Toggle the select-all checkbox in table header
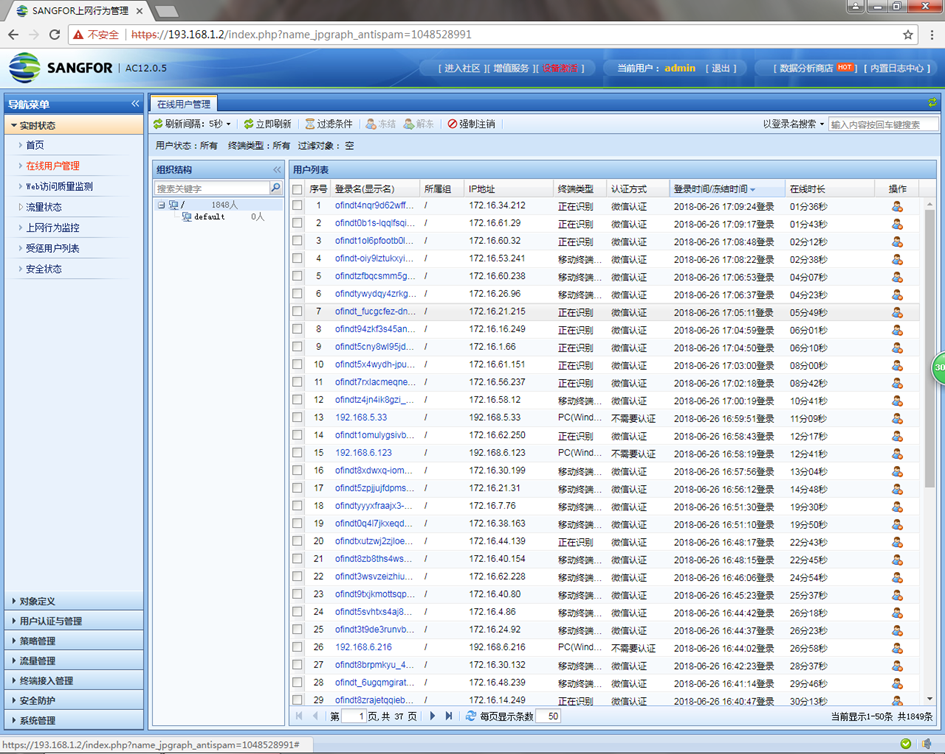945x754 pixels. [297, 189]
